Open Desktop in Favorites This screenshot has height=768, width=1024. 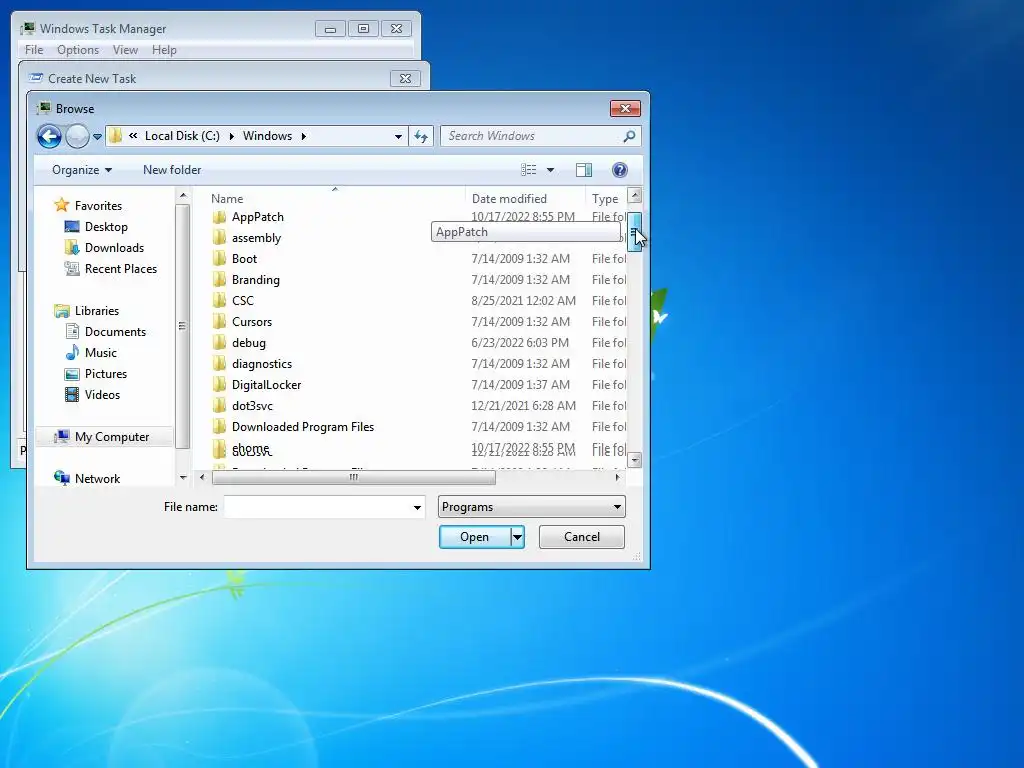(106, 227)
